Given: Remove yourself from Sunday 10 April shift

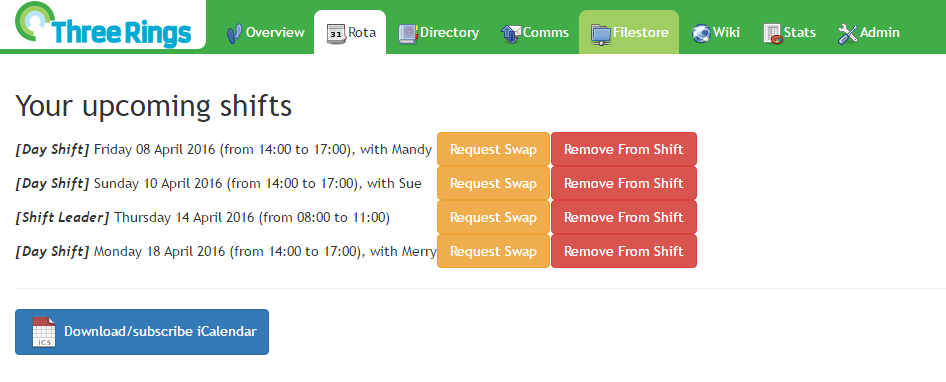Looking at the screenshot, I should 624,183.
